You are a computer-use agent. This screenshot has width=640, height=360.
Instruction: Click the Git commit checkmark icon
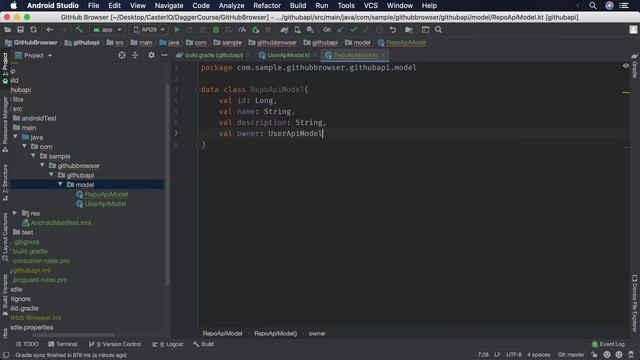click(353, 30)
